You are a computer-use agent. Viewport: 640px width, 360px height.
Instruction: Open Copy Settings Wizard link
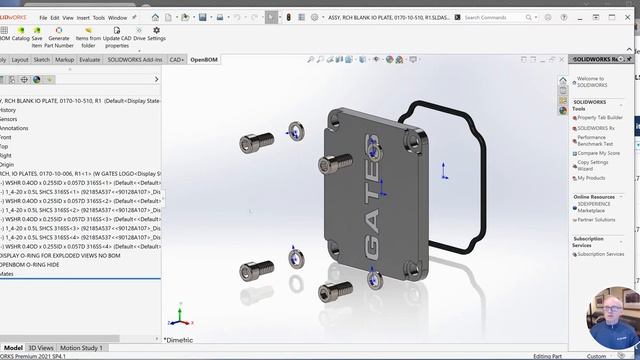coord(593,165)
